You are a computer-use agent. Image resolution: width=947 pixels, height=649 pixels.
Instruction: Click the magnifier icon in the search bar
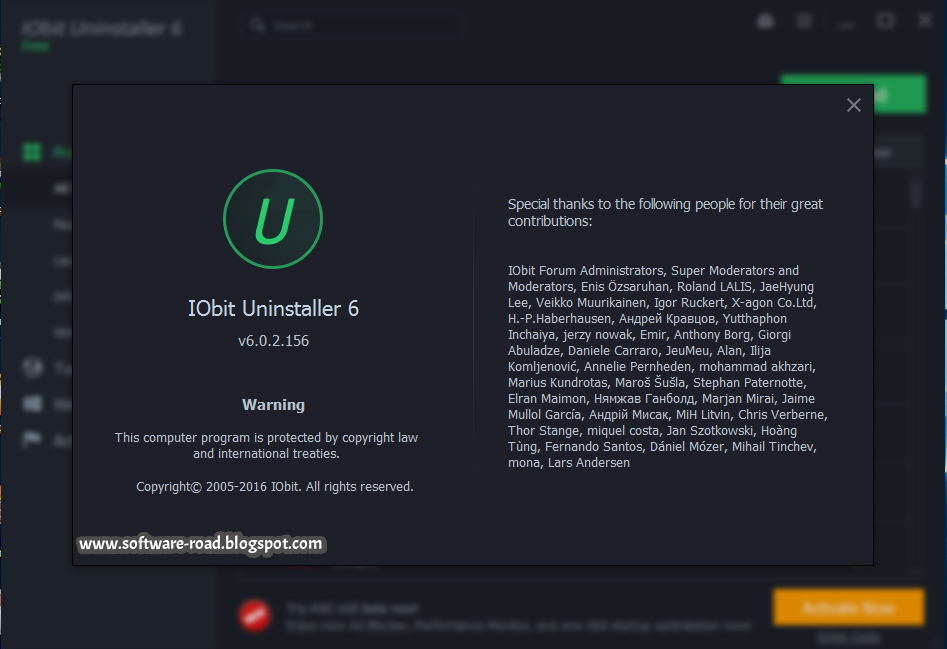[x=258, y=23]
